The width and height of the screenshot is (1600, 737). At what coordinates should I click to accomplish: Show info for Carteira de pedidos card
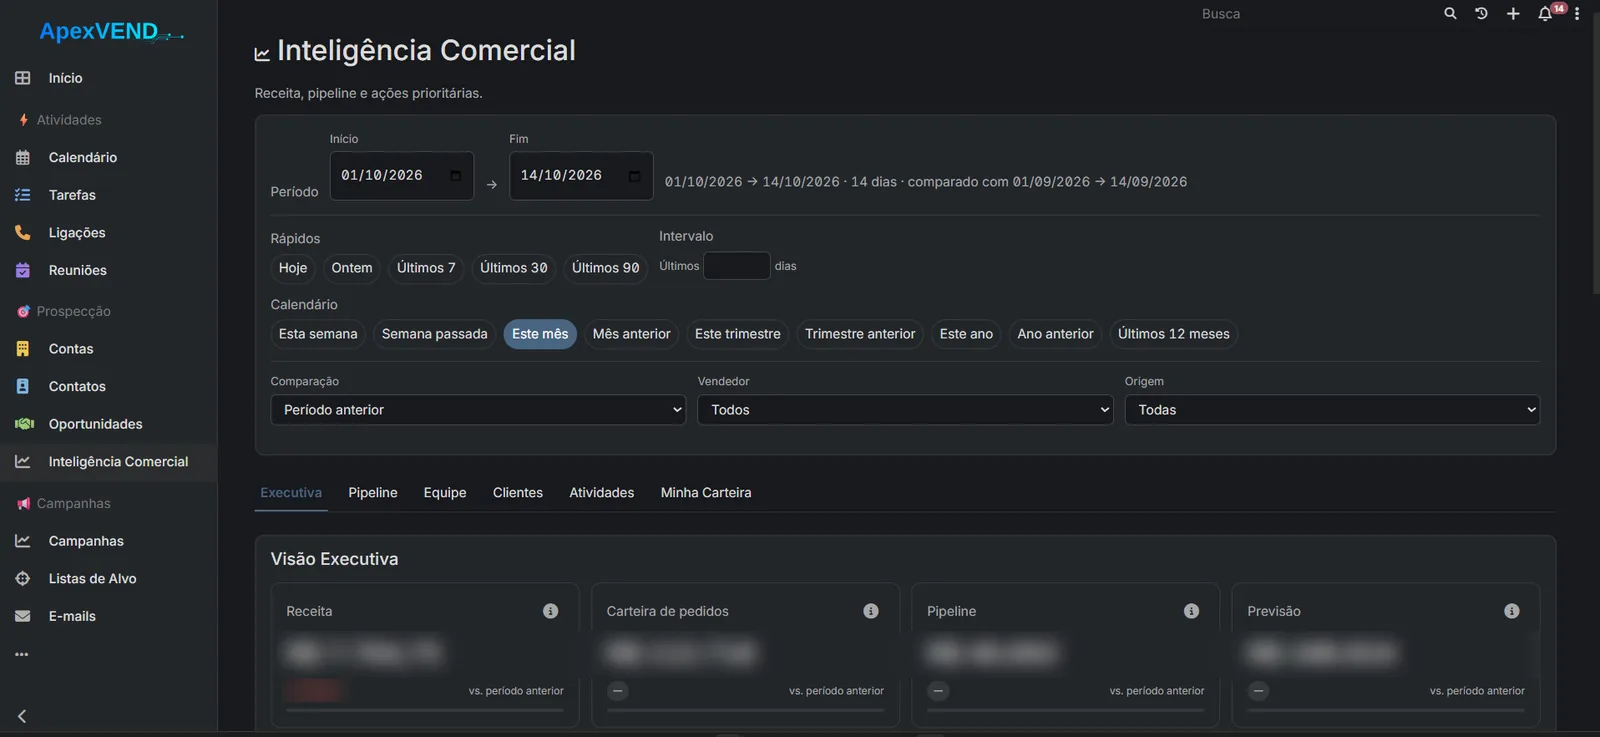pyautogui.click(x=871, y=611)
